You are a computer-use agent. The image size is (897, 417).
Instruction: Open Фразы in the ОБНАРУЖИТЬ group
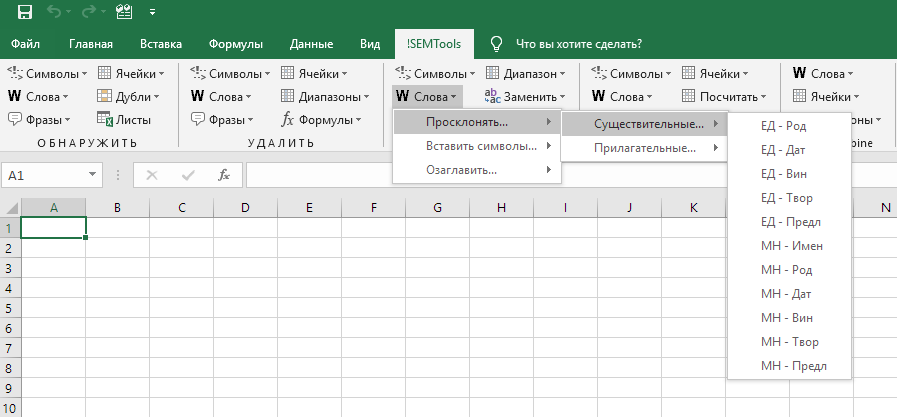point(39,120)
